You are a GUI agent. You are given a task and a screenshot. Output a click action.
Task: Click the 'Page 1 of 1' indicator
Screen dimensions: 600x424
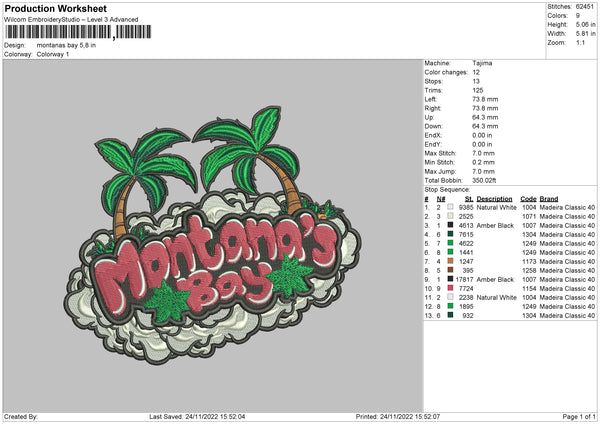click(x=579, y=416)
